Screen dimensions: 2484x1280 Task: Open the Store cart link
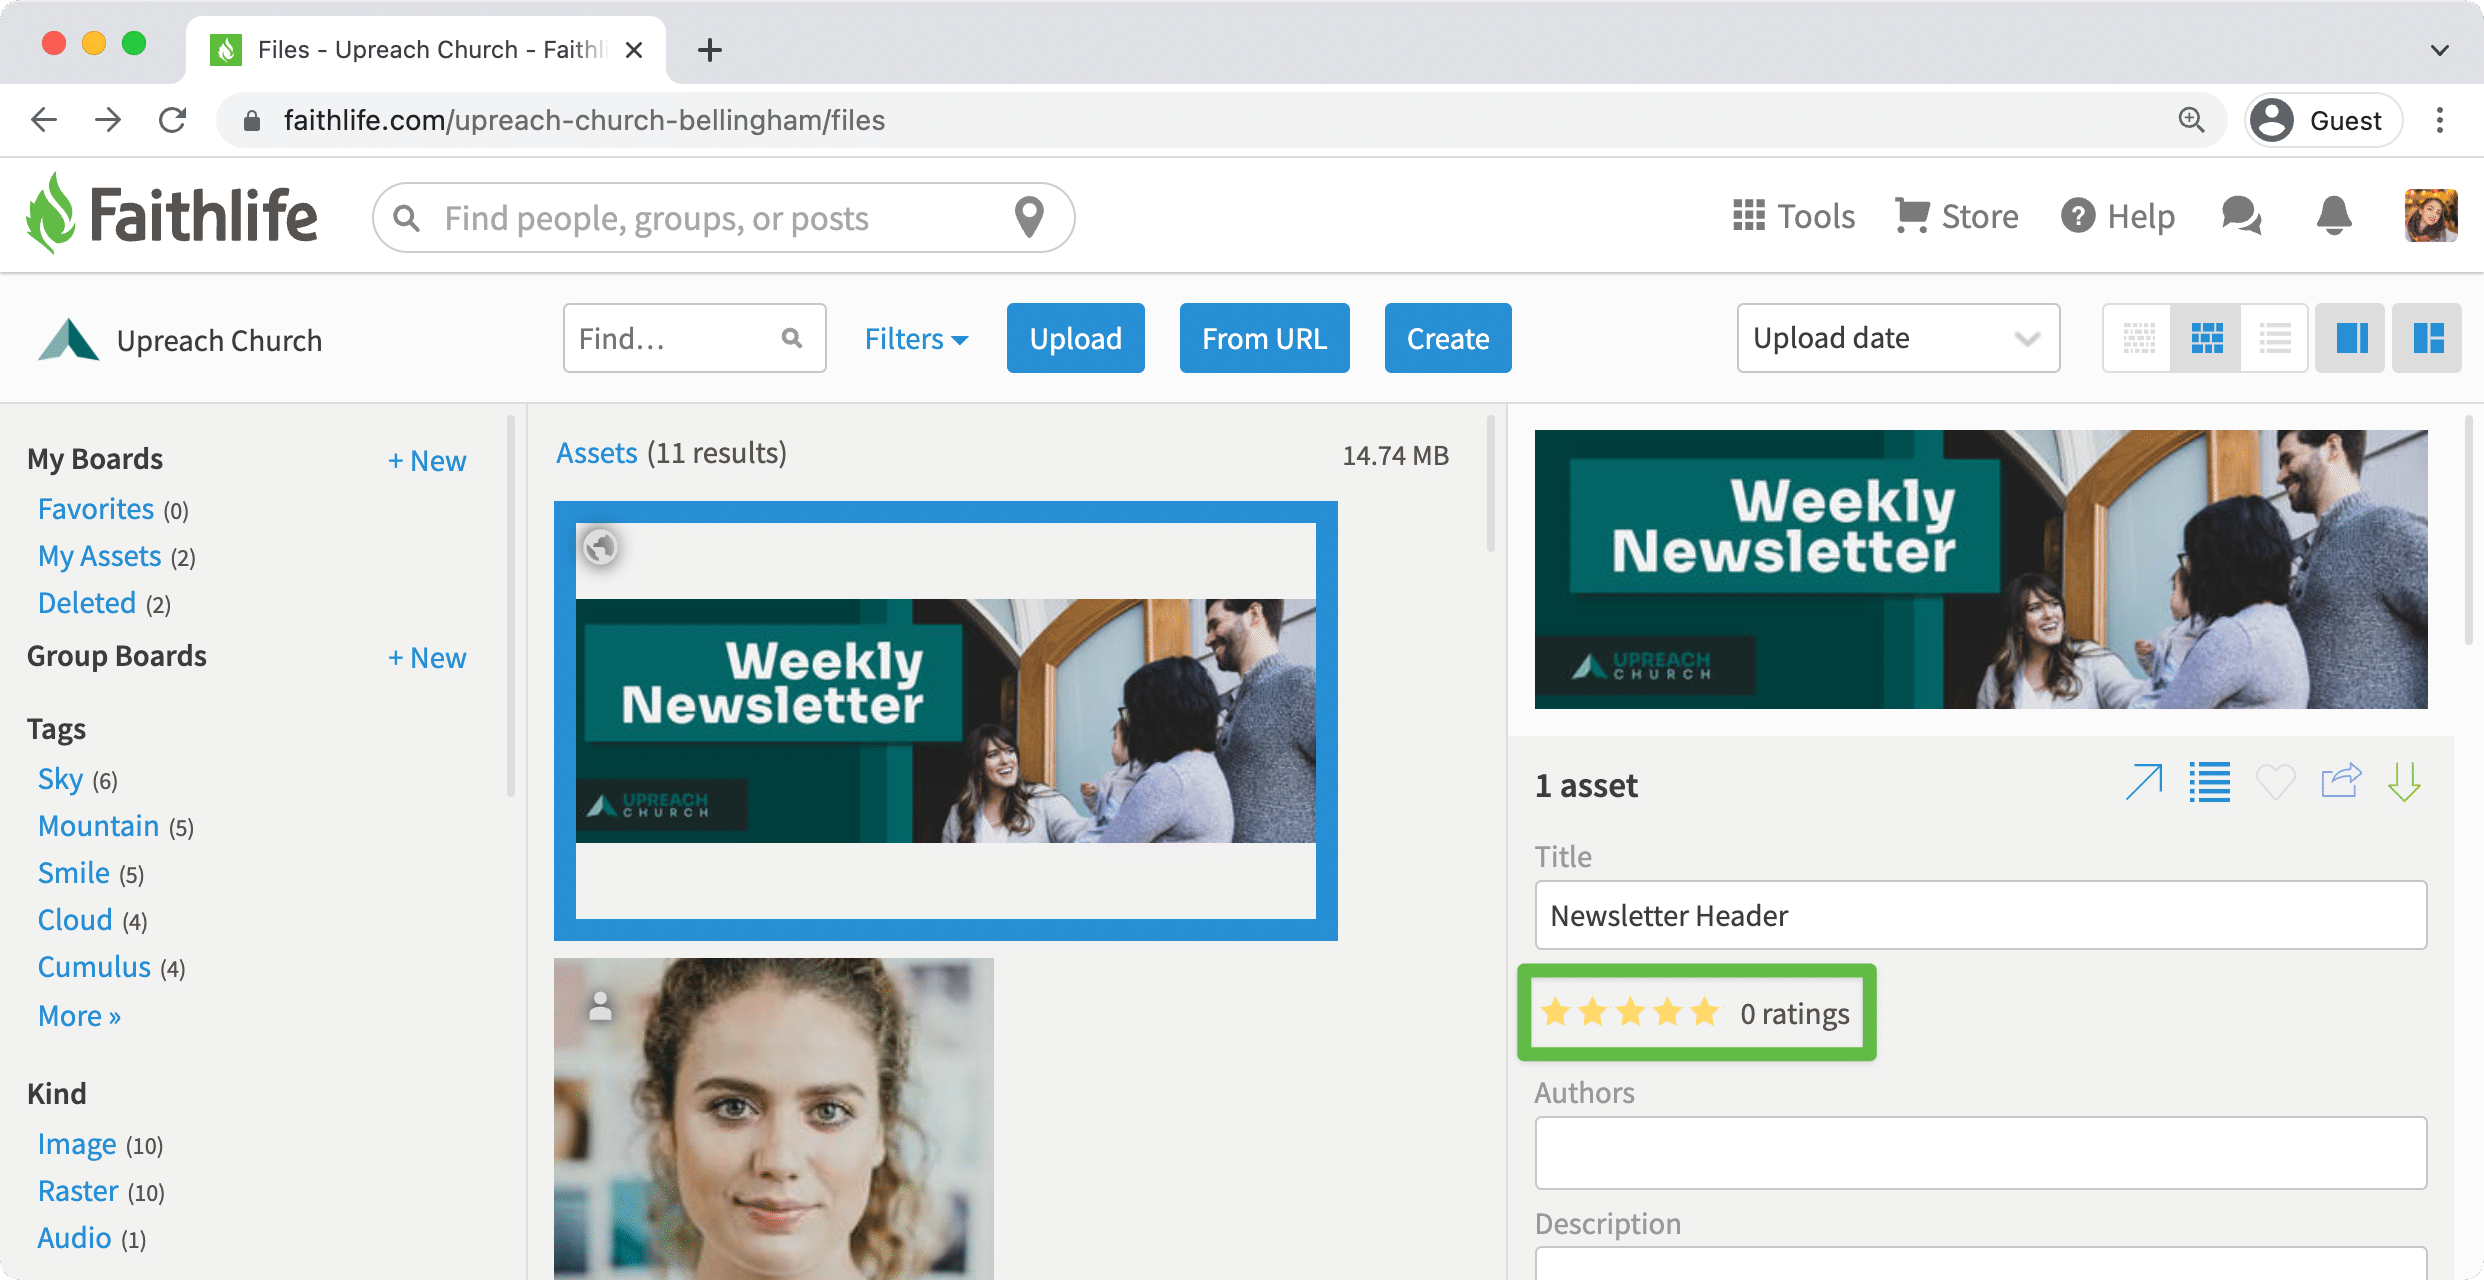(1957, 216)
